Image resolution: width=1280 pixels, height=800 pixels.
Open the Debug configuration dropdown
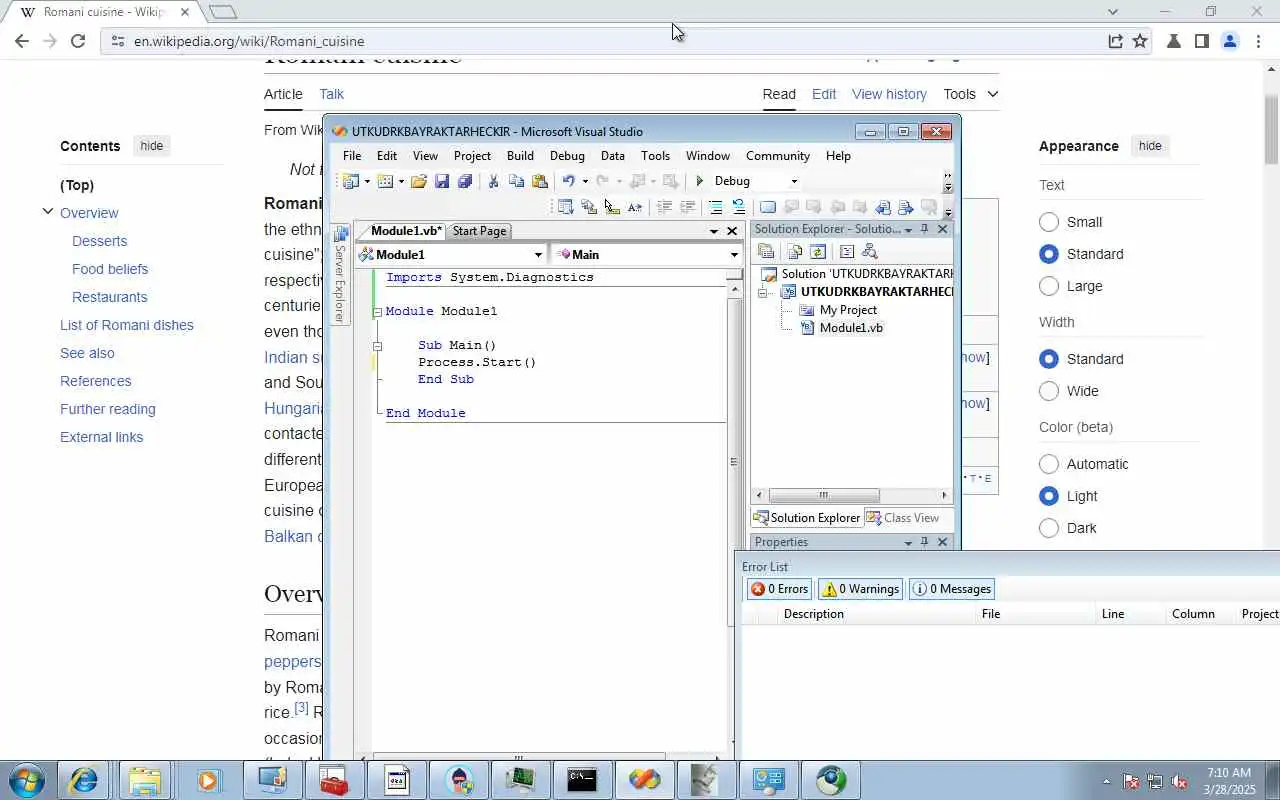[x=794, y=181]
